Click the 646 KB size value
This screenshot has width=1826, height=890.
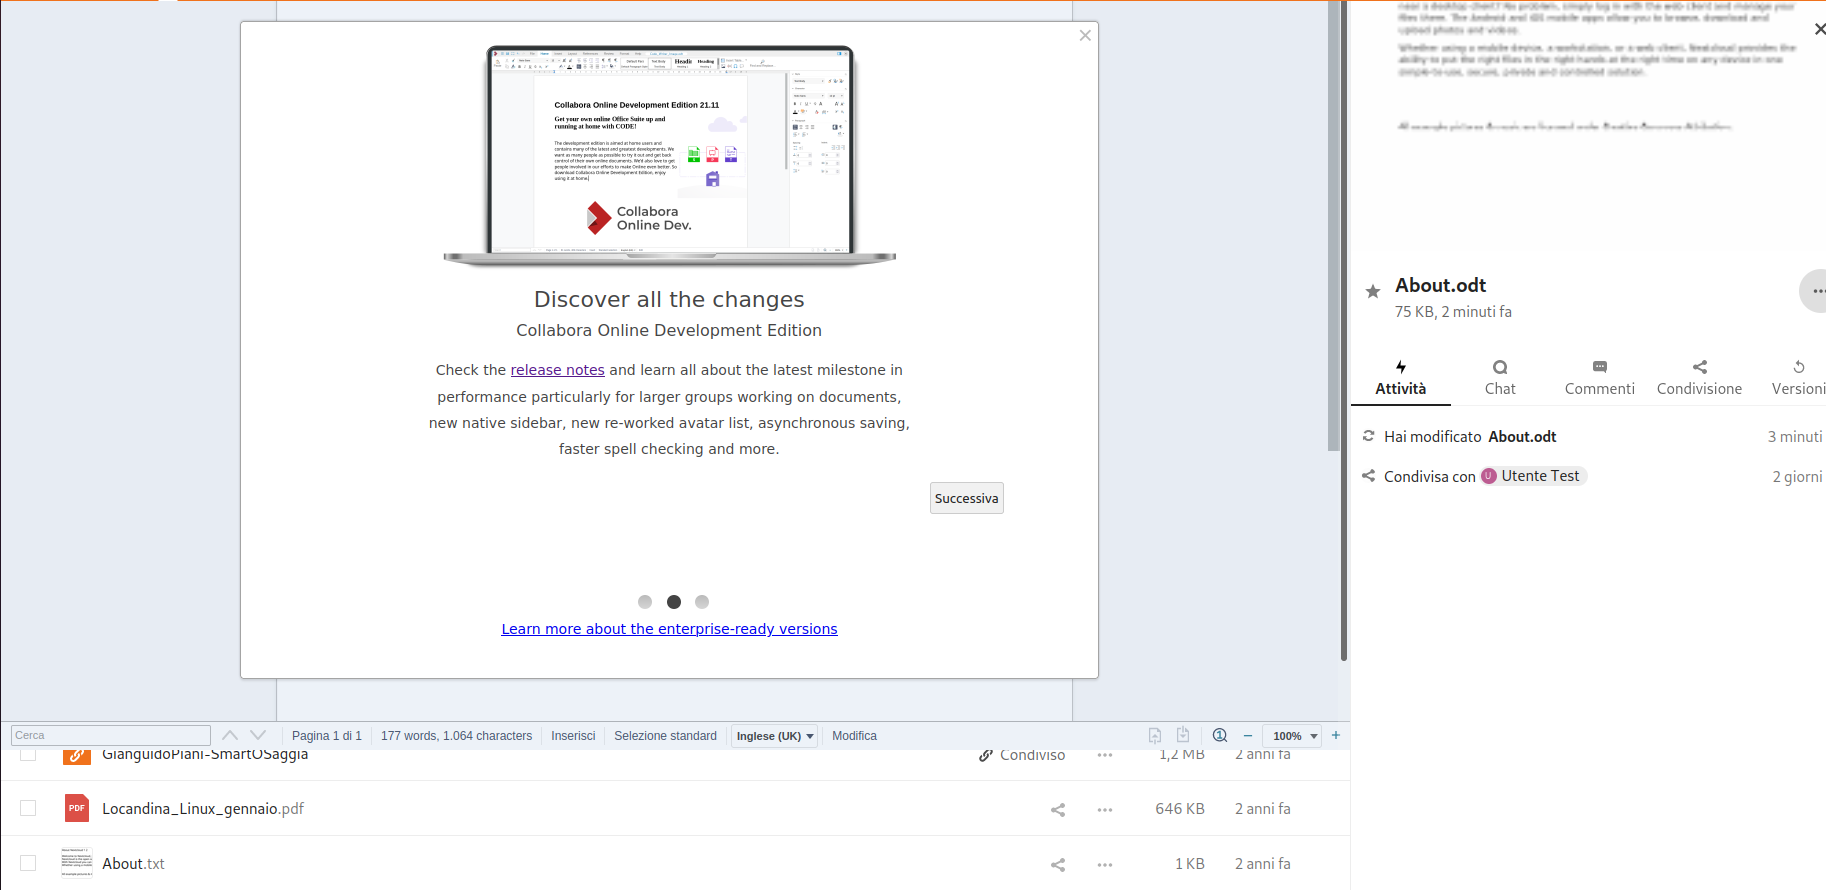click(x=1180, y=809)
